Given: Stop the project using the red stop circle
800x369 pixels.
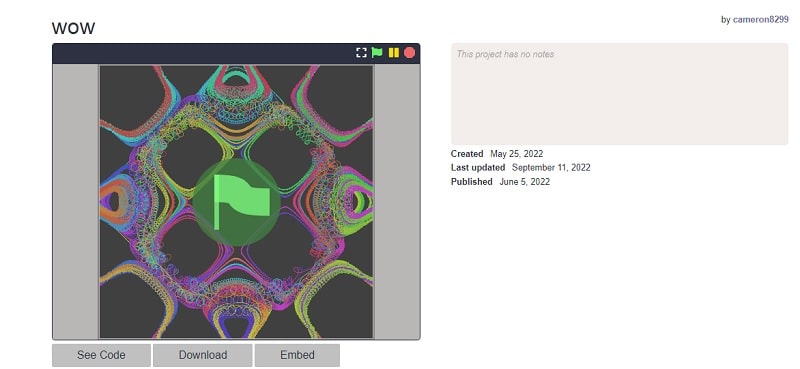Looking at the screenshot, I should click(409, 53).
